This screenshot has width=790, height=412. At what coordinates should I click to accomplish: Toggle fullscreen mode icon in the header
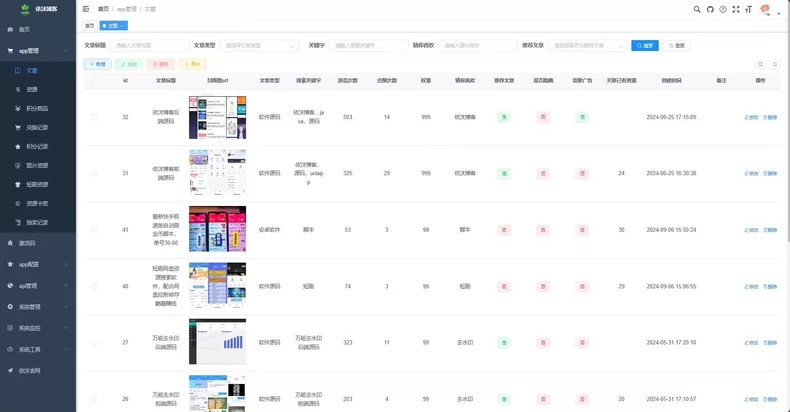(736, 9)
